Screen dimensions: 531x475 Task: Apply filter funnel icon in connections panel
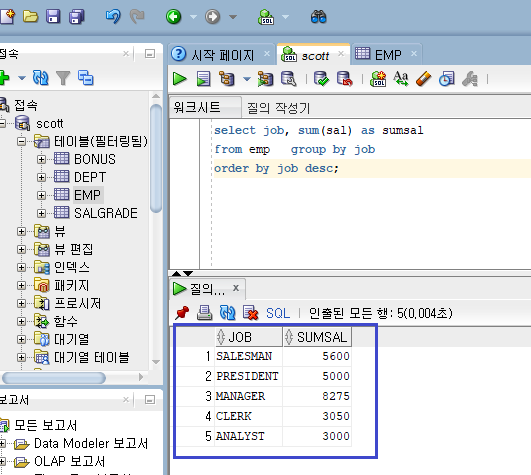tap(63, 78)
